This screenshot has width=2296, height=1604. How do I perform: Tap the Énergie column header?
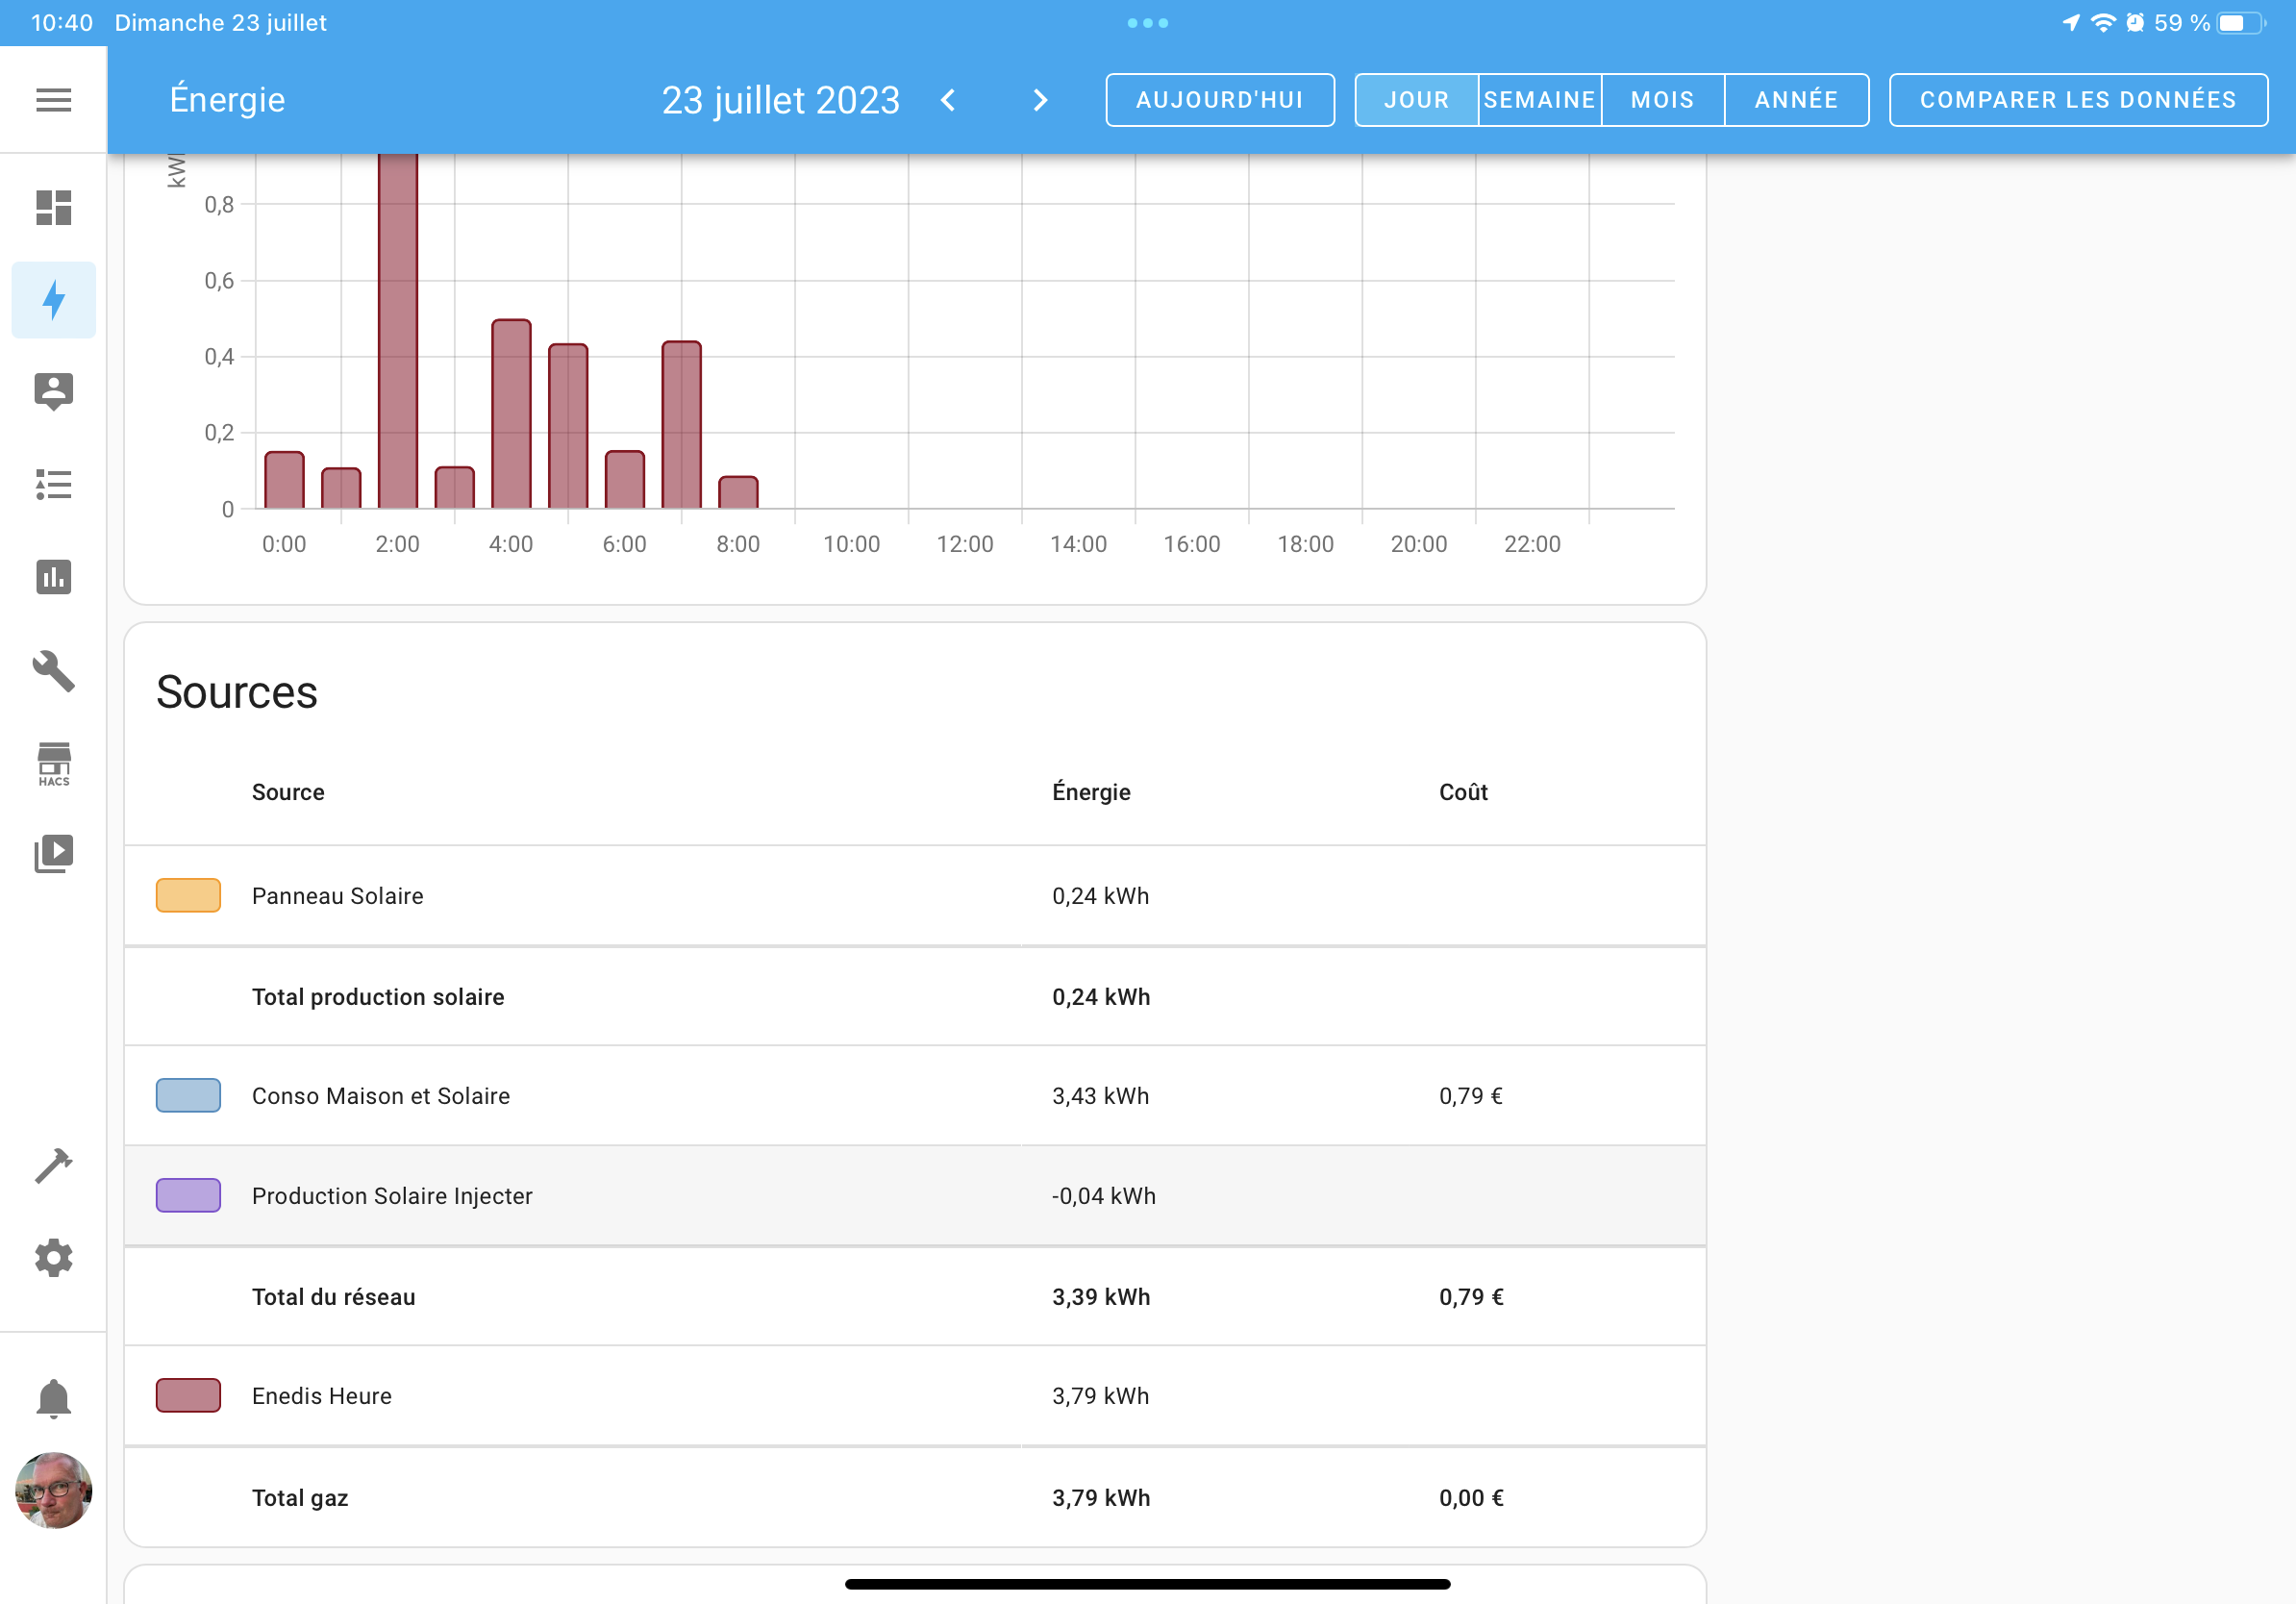tap(1091, 792)
